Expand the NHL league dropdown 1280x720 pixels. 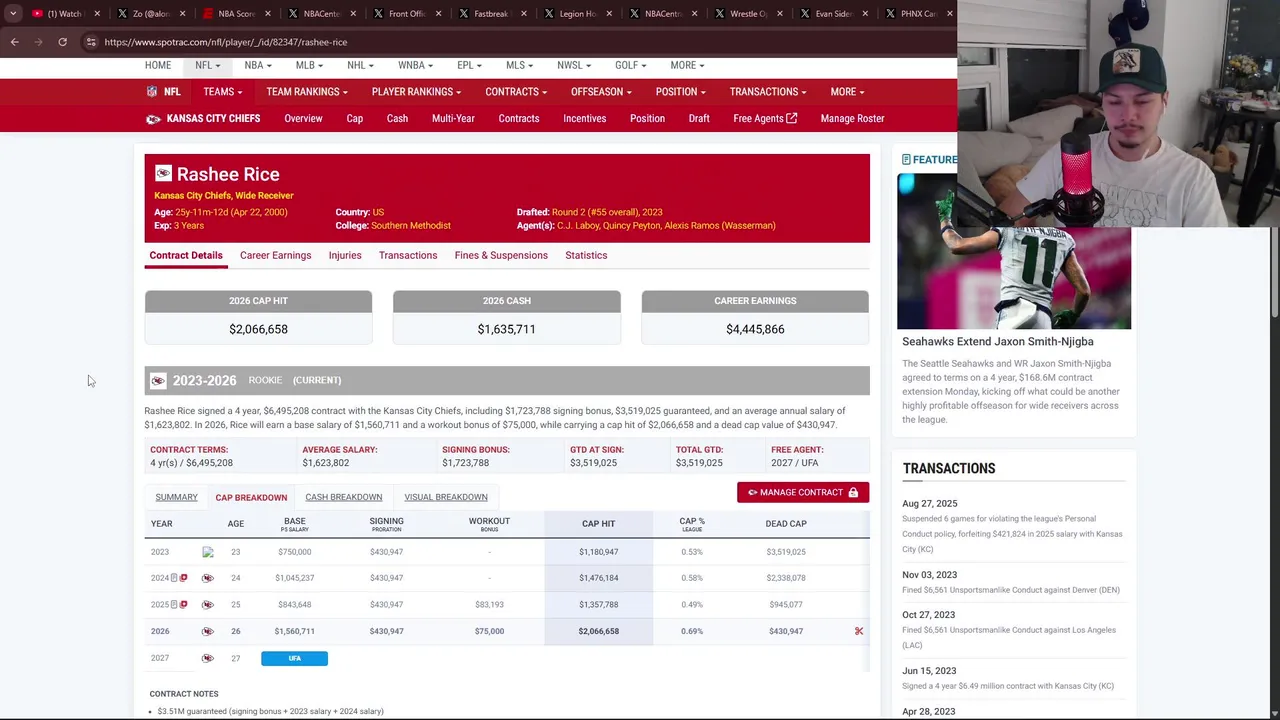click(x=360, y=65)
